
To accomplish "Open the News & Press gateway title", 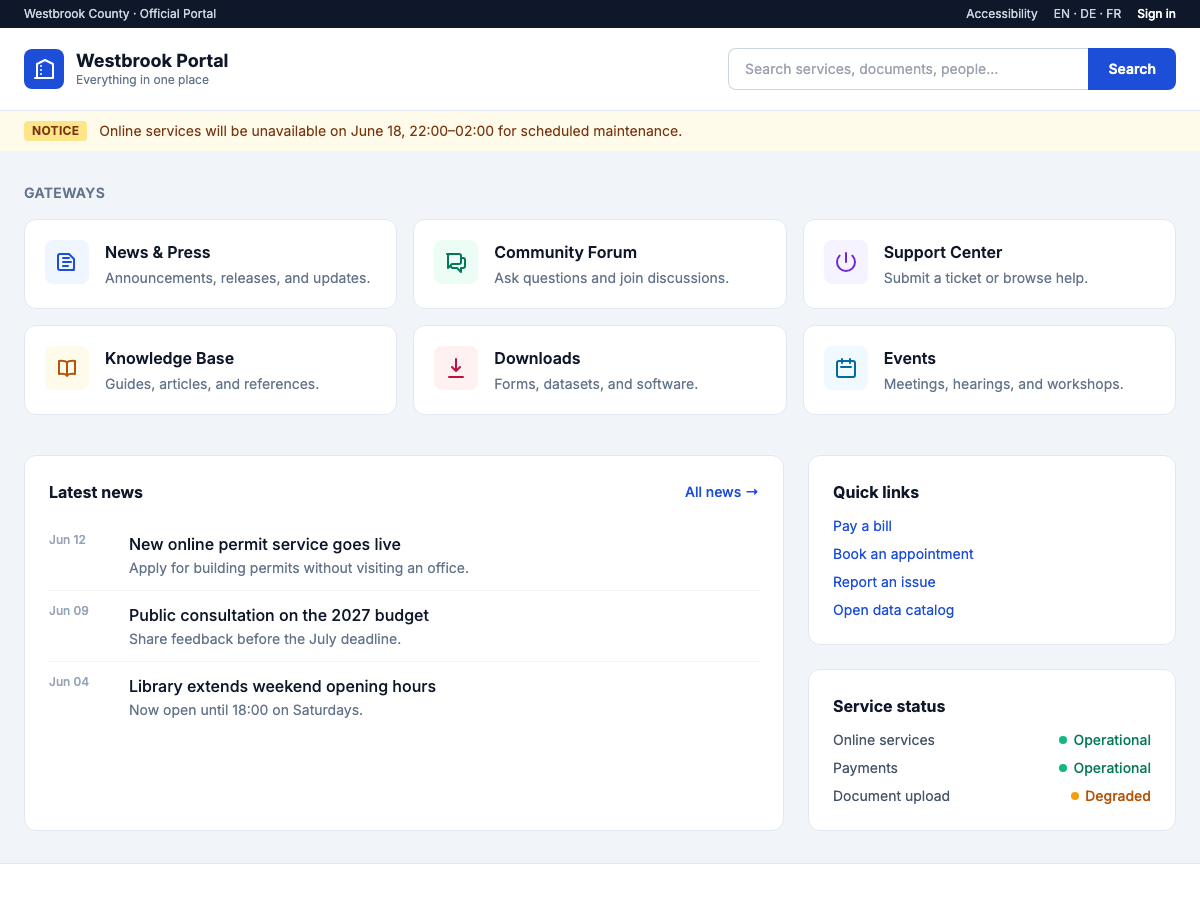I will click(x=158, y=252).
